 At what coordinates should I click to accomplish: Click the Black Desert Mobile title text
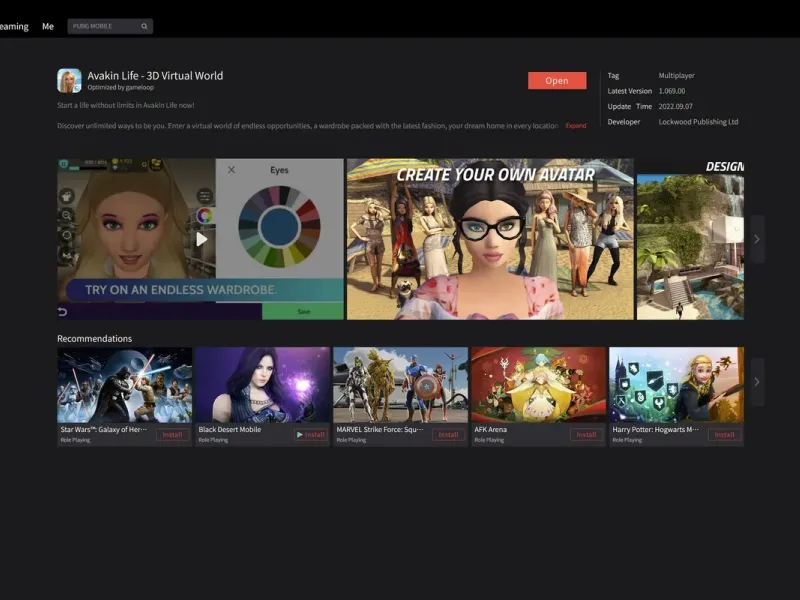click(x=230, y=430)
